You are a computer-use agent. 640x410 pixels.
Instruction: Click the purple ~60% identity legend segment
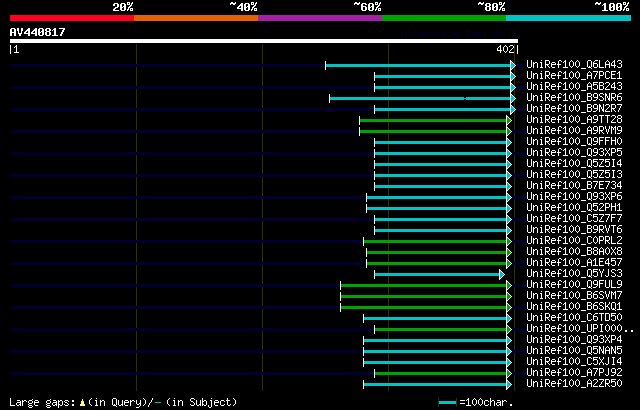[x=320, y=18]
